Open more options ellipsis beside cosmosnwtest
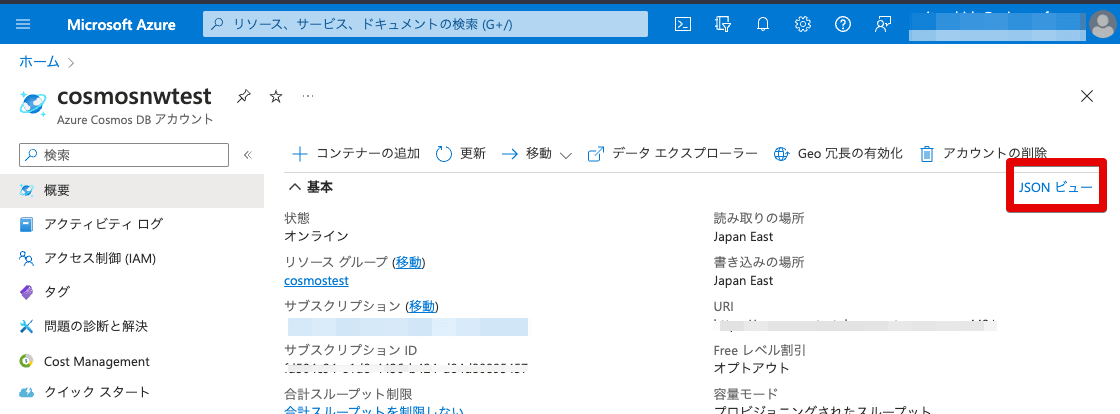This screenshot has height=414, width=1120. pyautogui.click(x=308, y=96)
